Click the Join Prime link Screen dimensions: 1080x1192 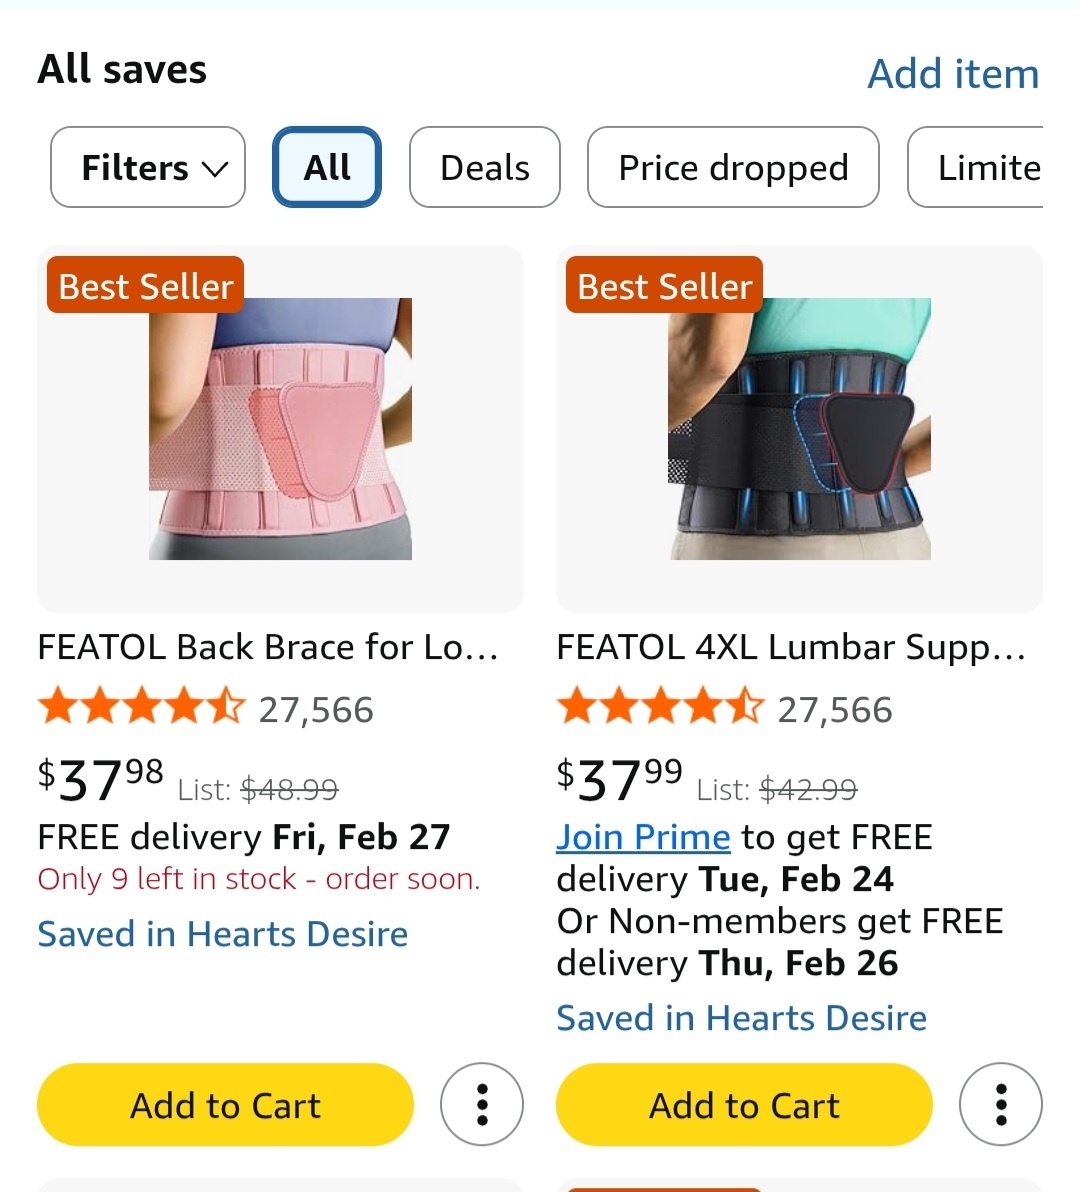643,837
